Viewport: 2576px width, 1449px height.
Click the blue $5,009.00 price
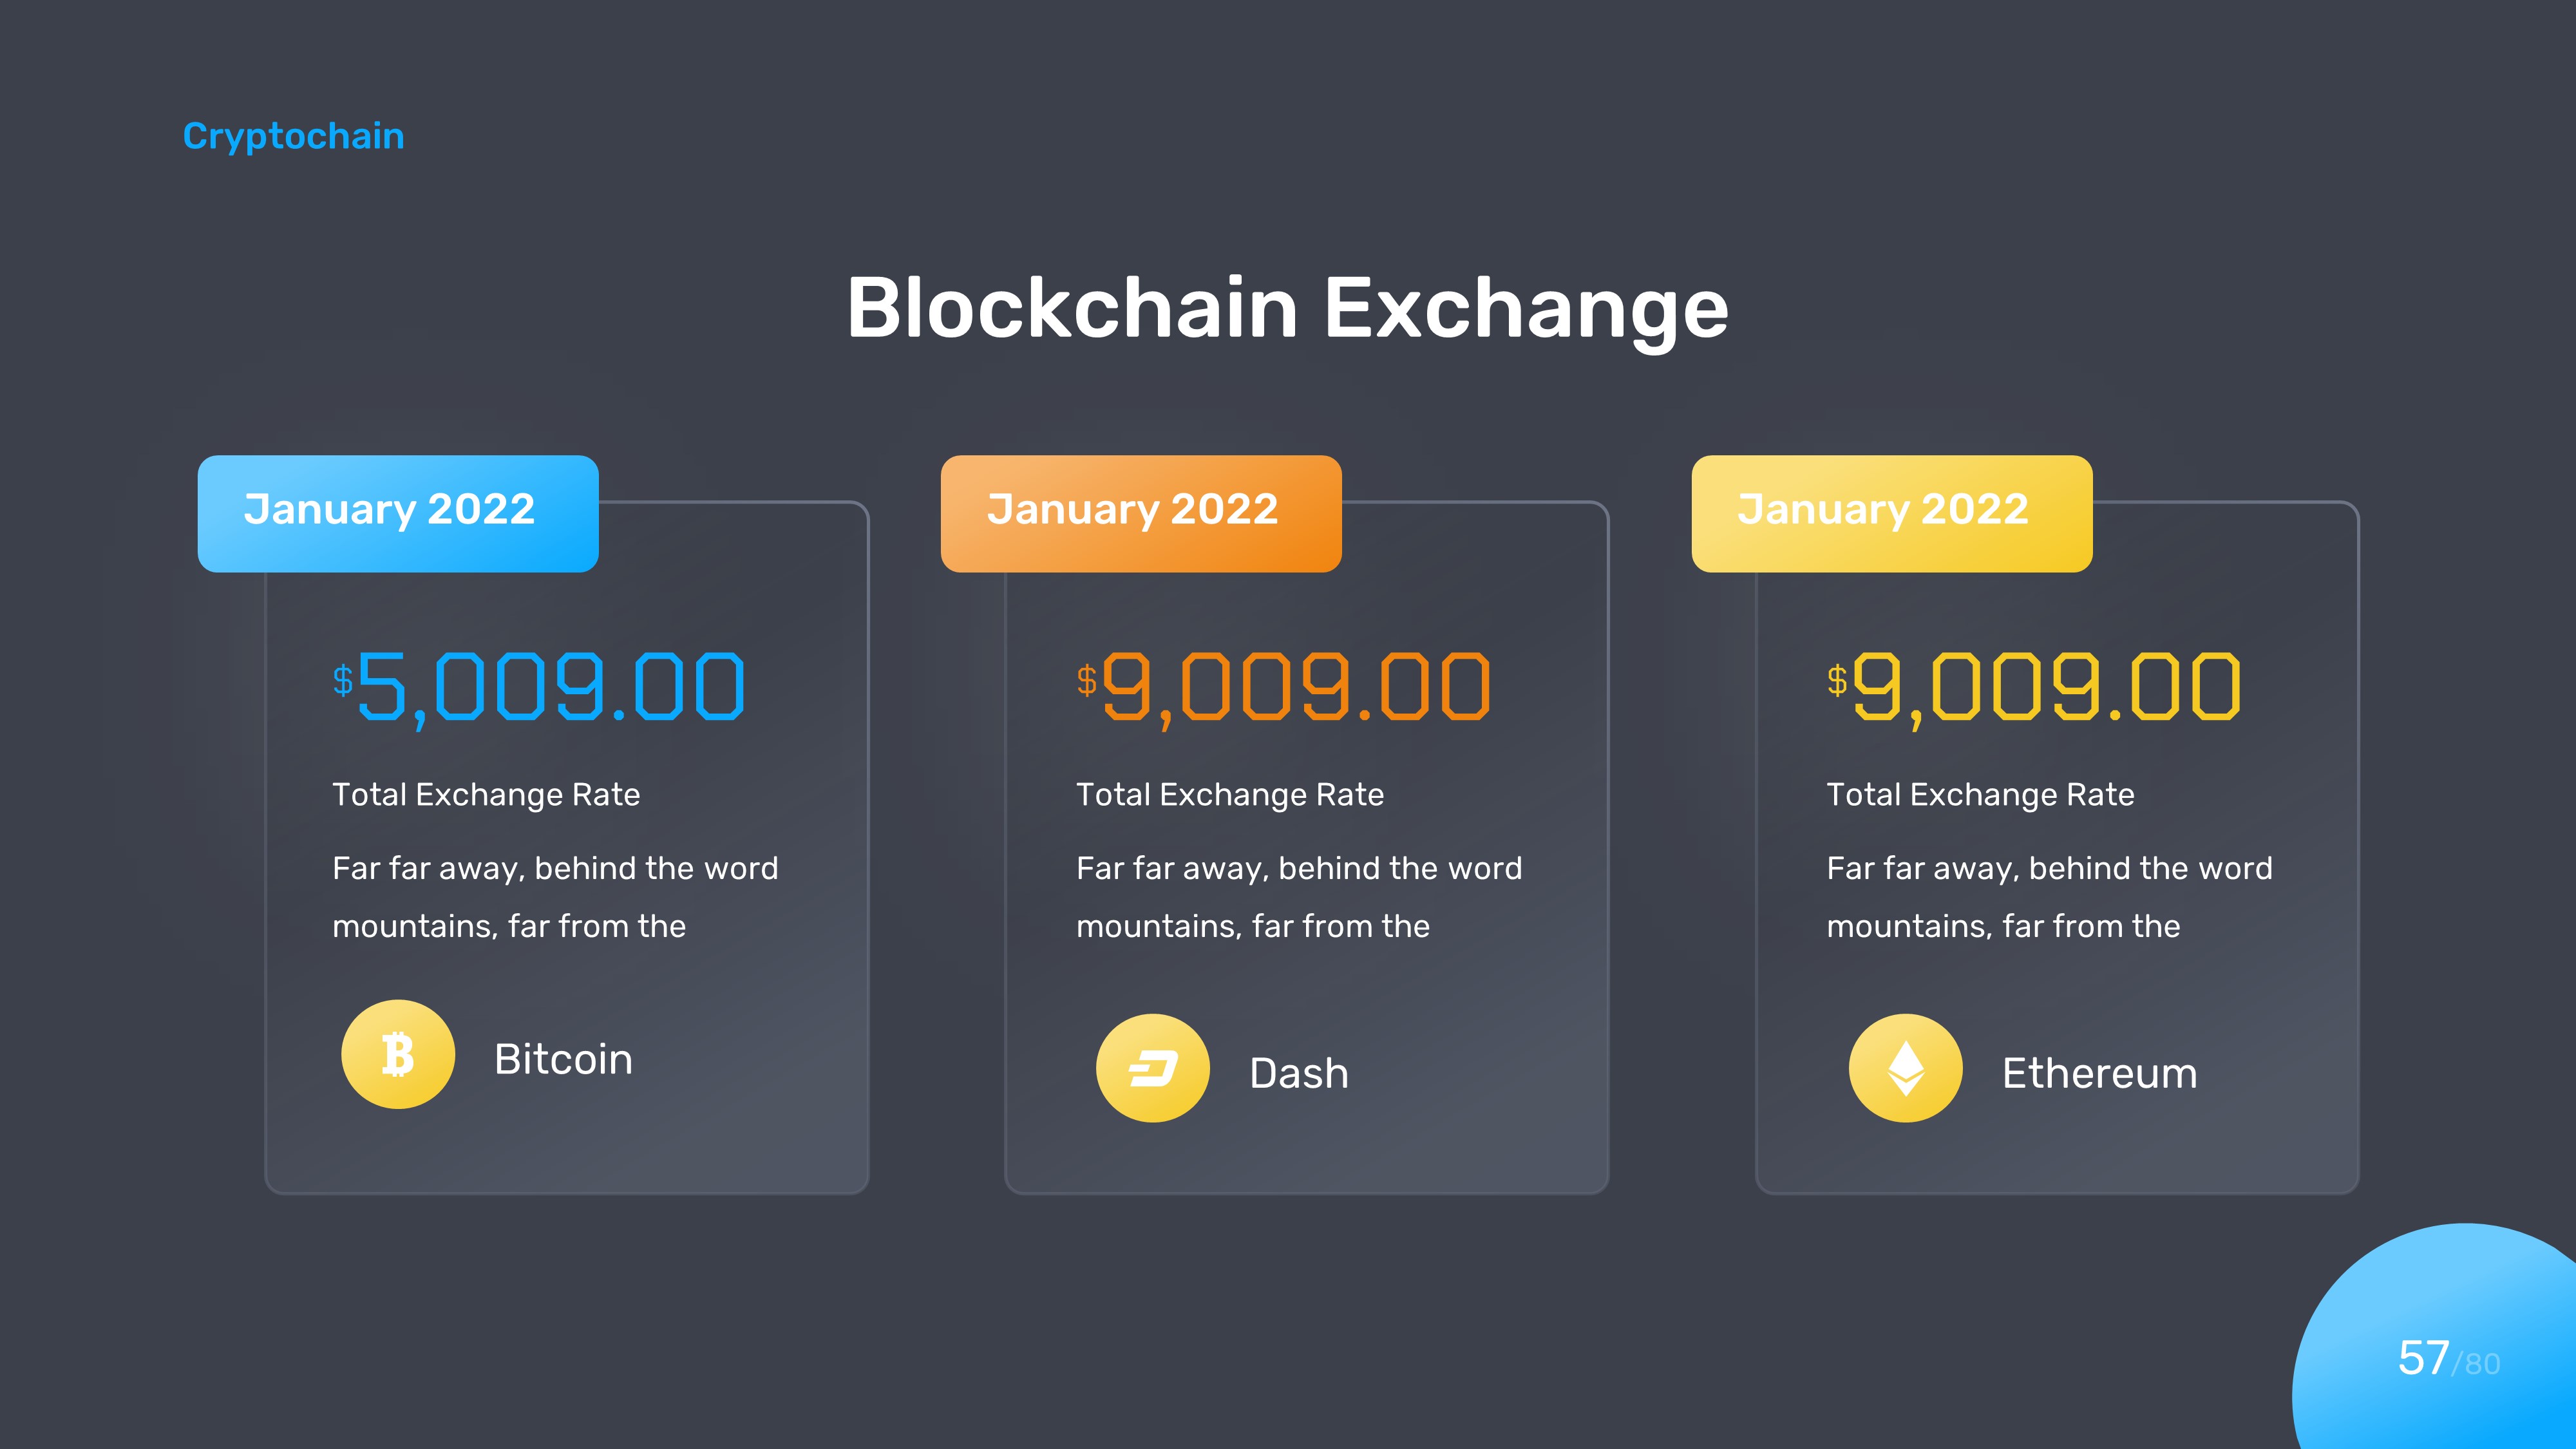tap(540, 687)
